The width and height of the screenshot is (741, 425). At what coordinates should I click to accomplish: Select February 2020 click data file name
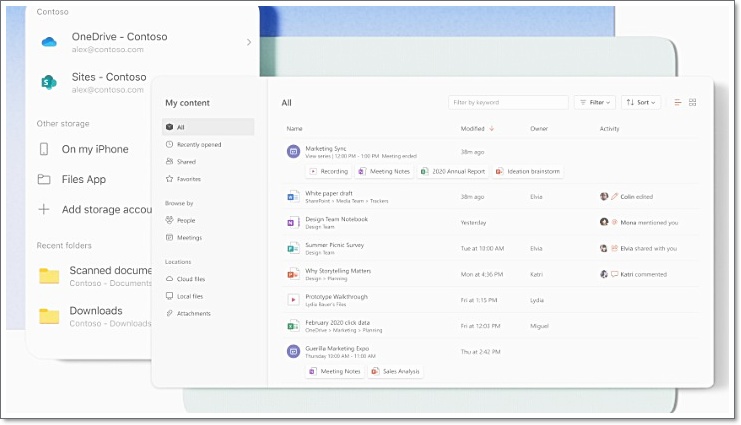click(337, 322)
